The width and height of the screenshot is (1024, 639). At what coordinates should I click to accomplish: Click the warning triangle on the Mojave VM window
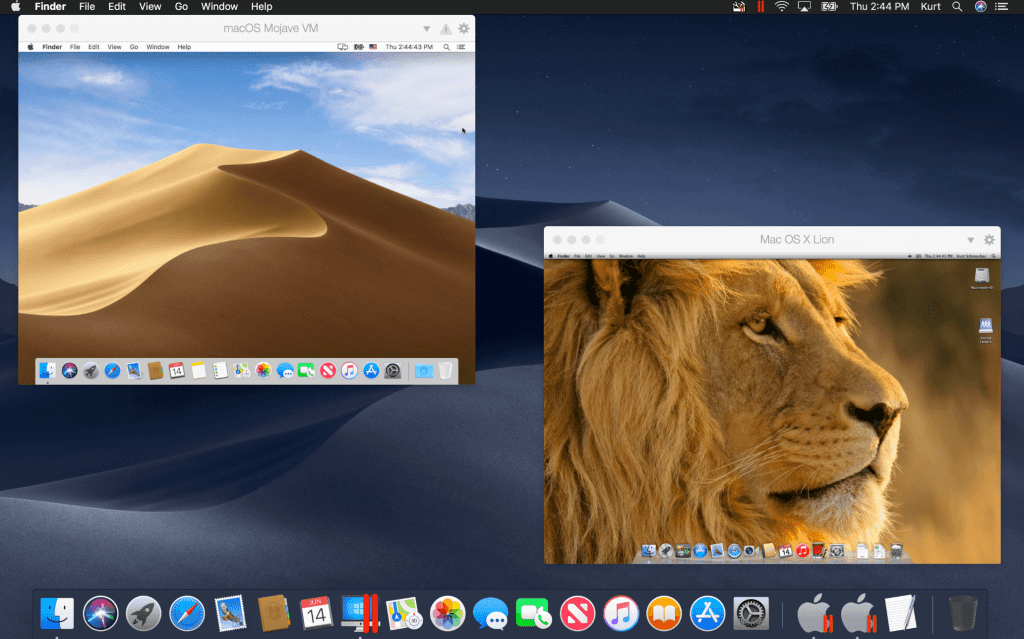[445, 28]
